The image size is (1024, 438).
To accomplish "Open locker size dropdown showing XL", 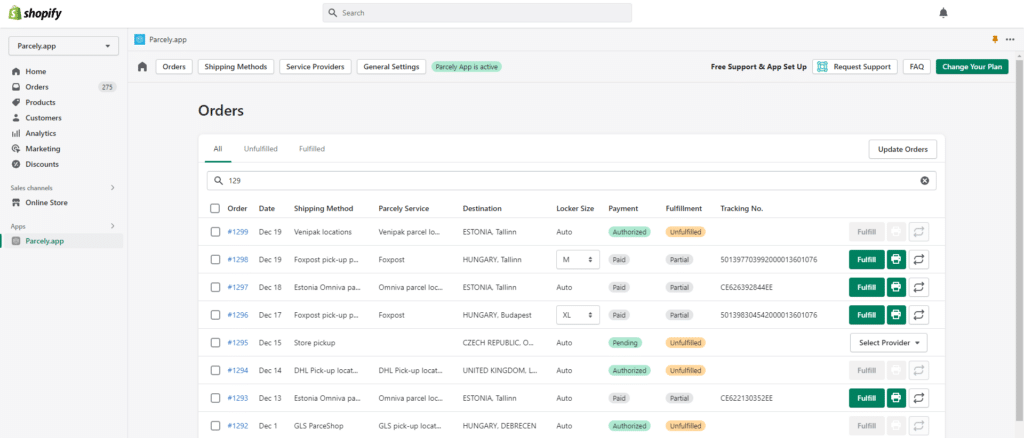I will click(577, 315).
